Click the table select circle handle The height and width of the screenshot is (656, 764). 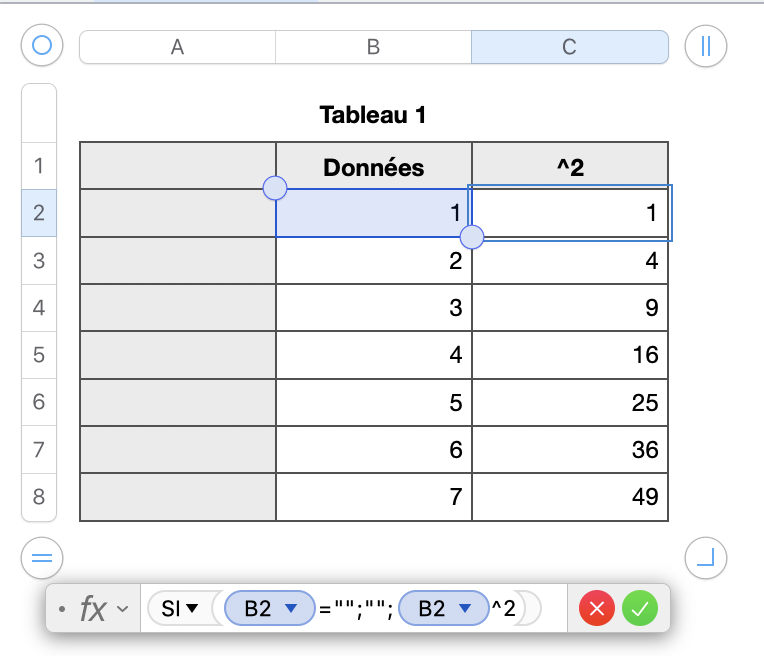click(42, 45)
